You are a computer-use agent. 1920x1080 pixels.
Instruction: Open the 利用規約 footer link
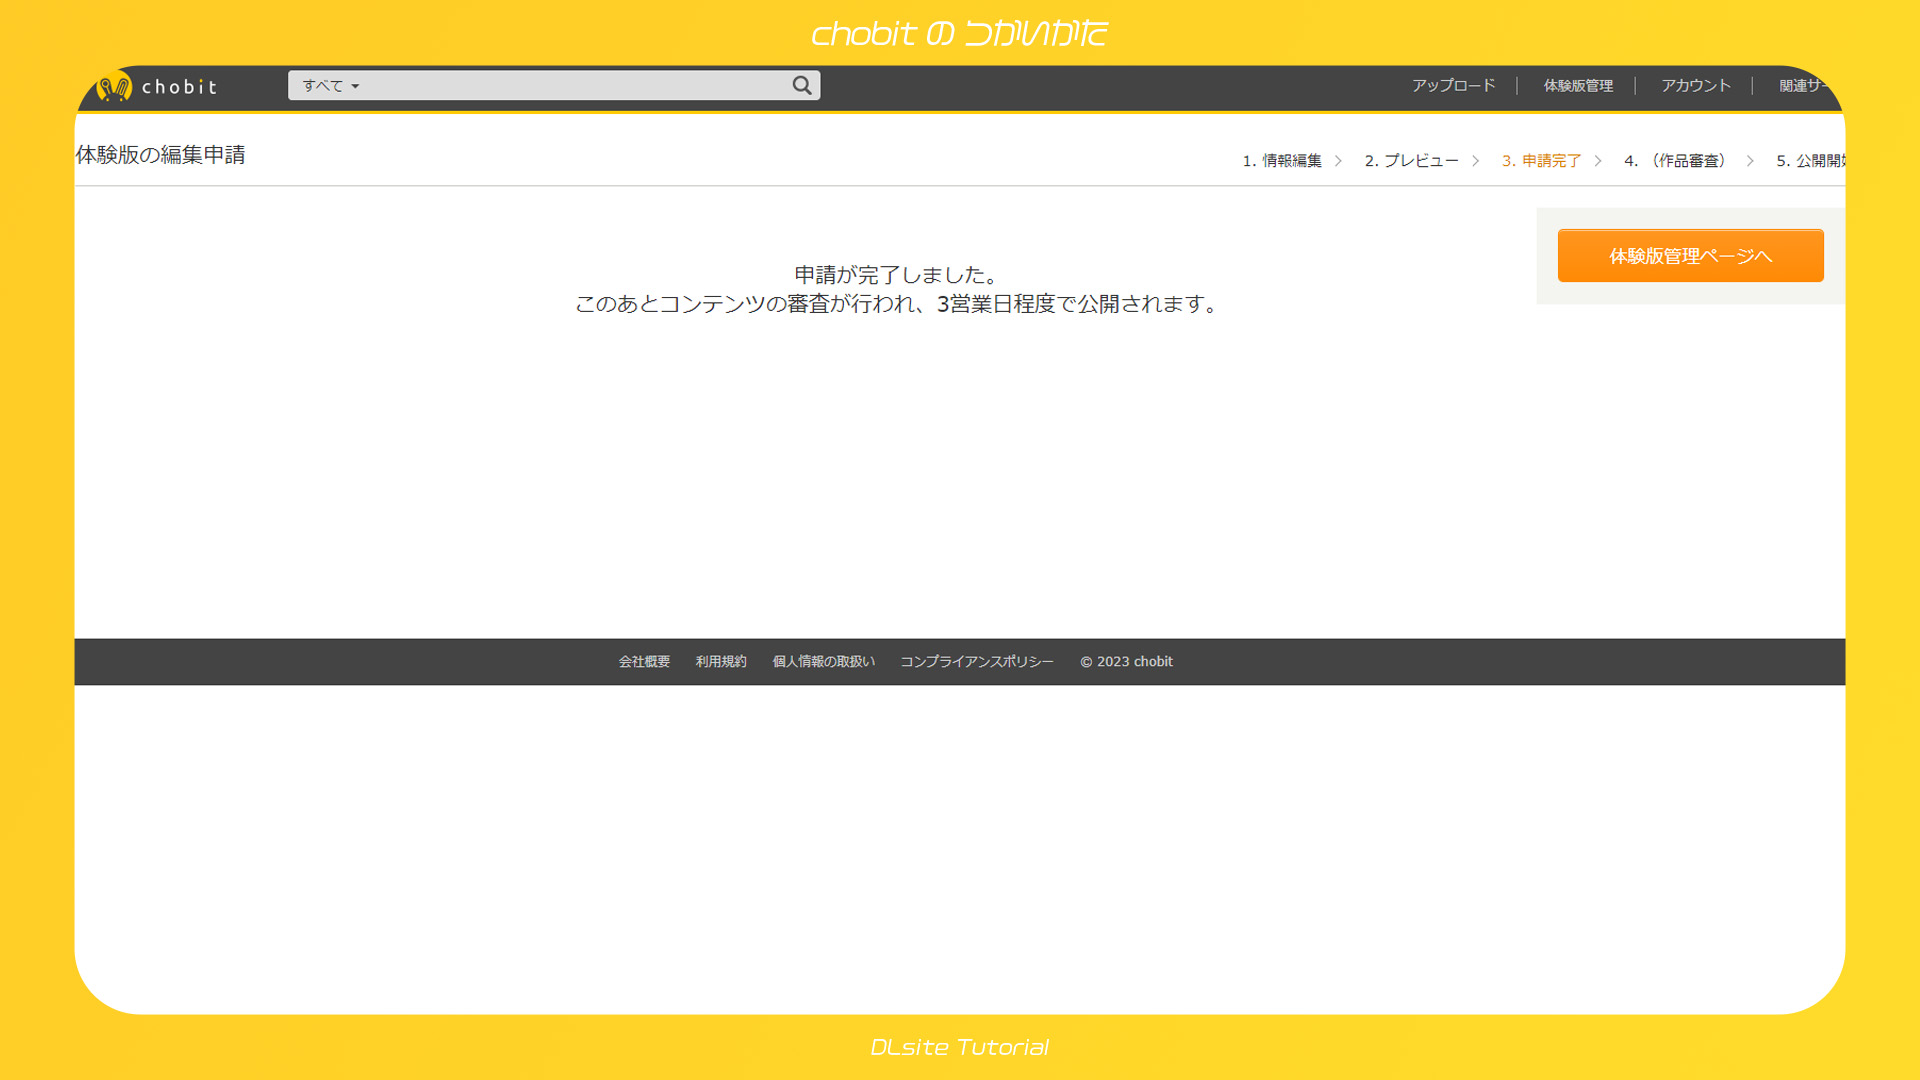[721, 662]
